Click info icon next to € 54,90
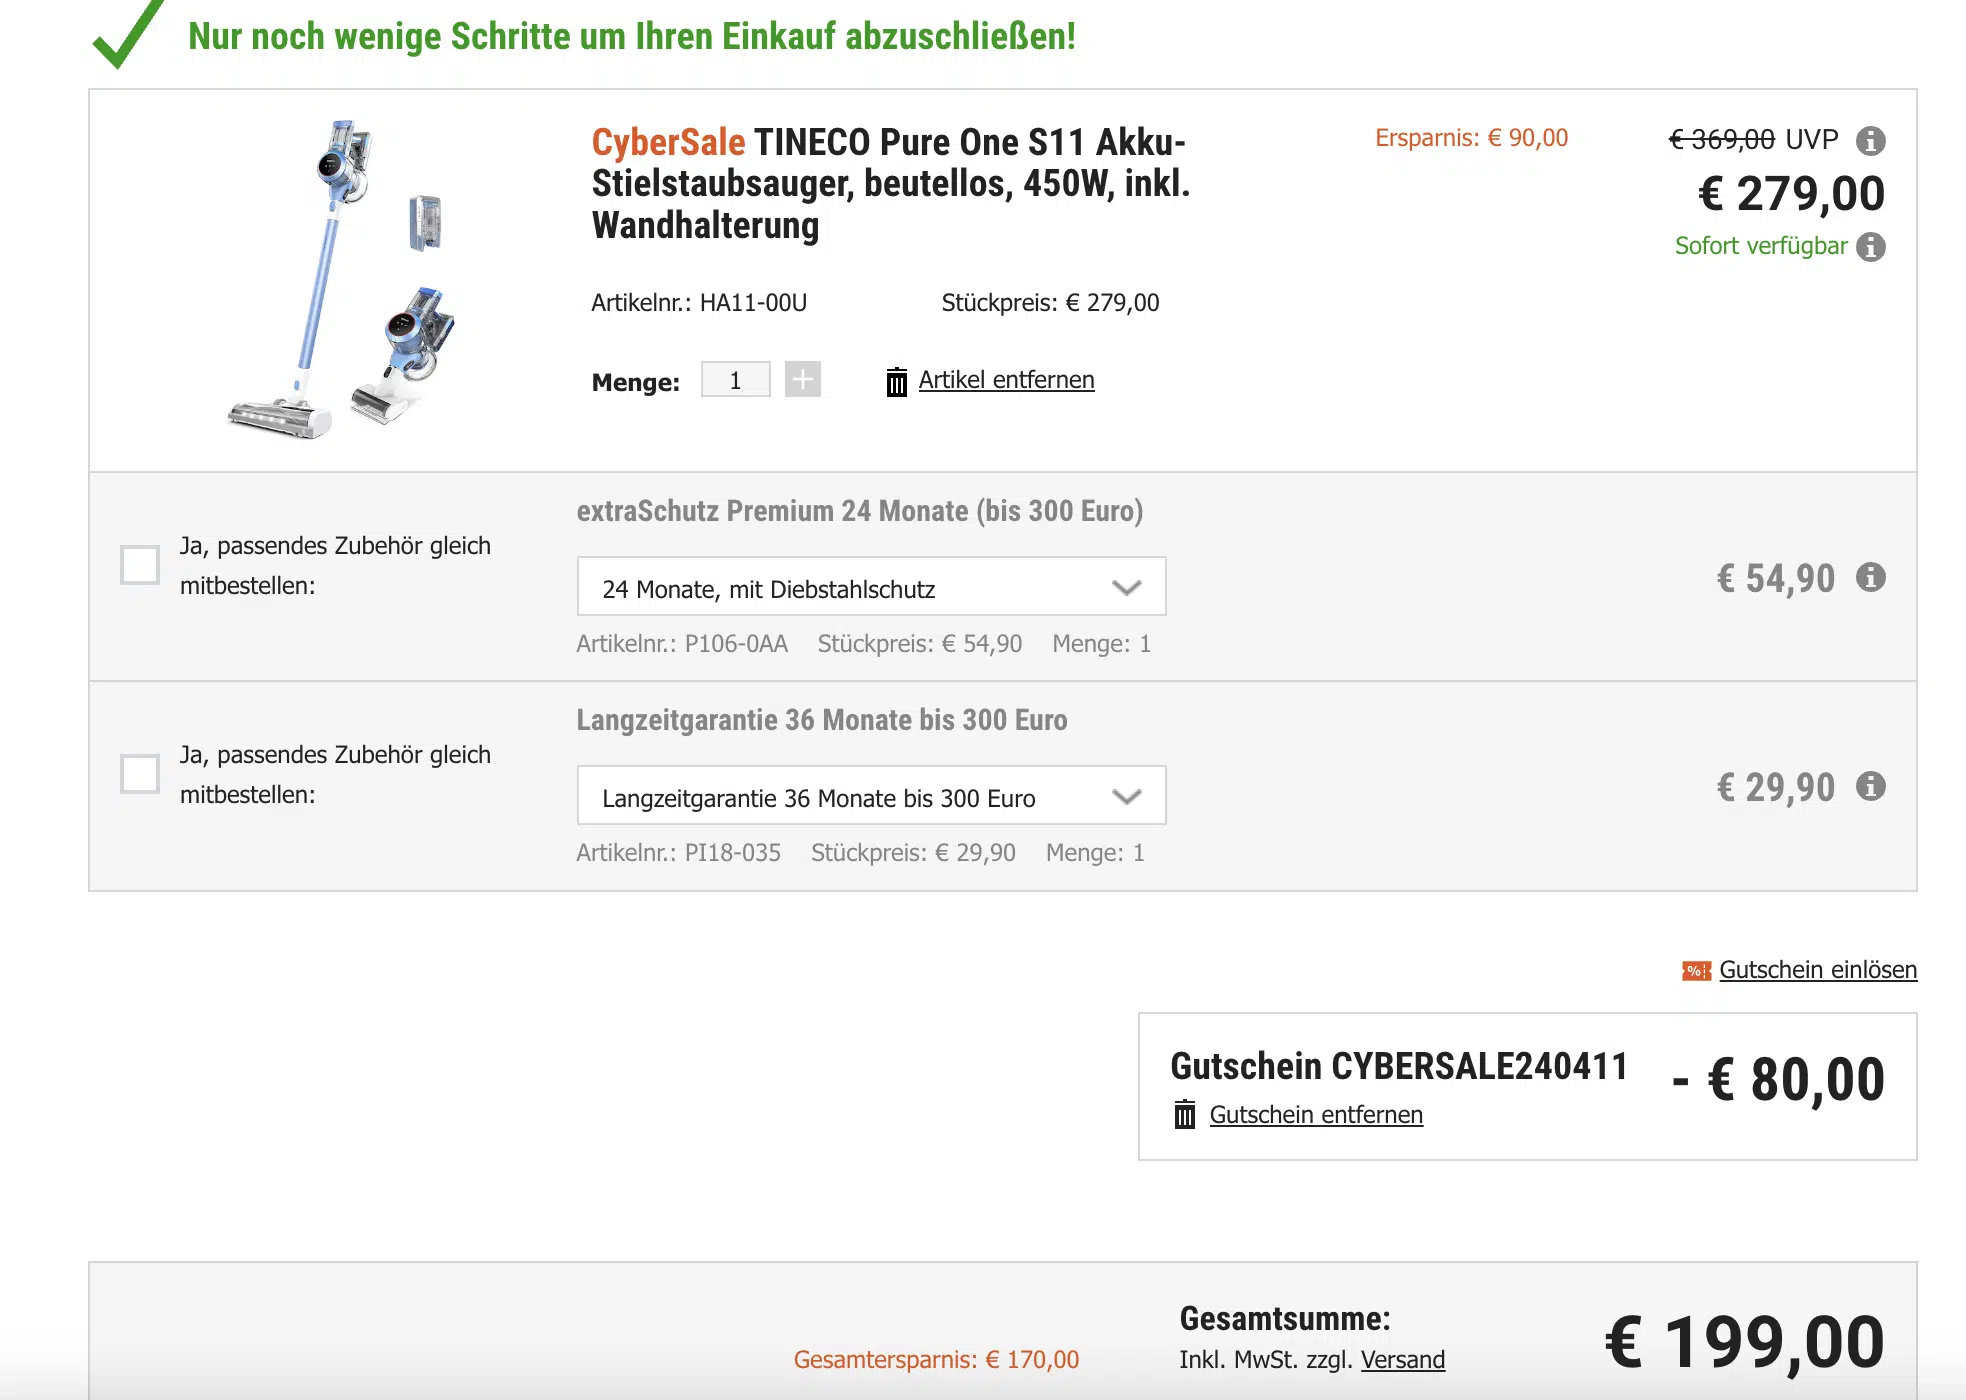This screenshot has height=1400, width=1966. 1870,577
